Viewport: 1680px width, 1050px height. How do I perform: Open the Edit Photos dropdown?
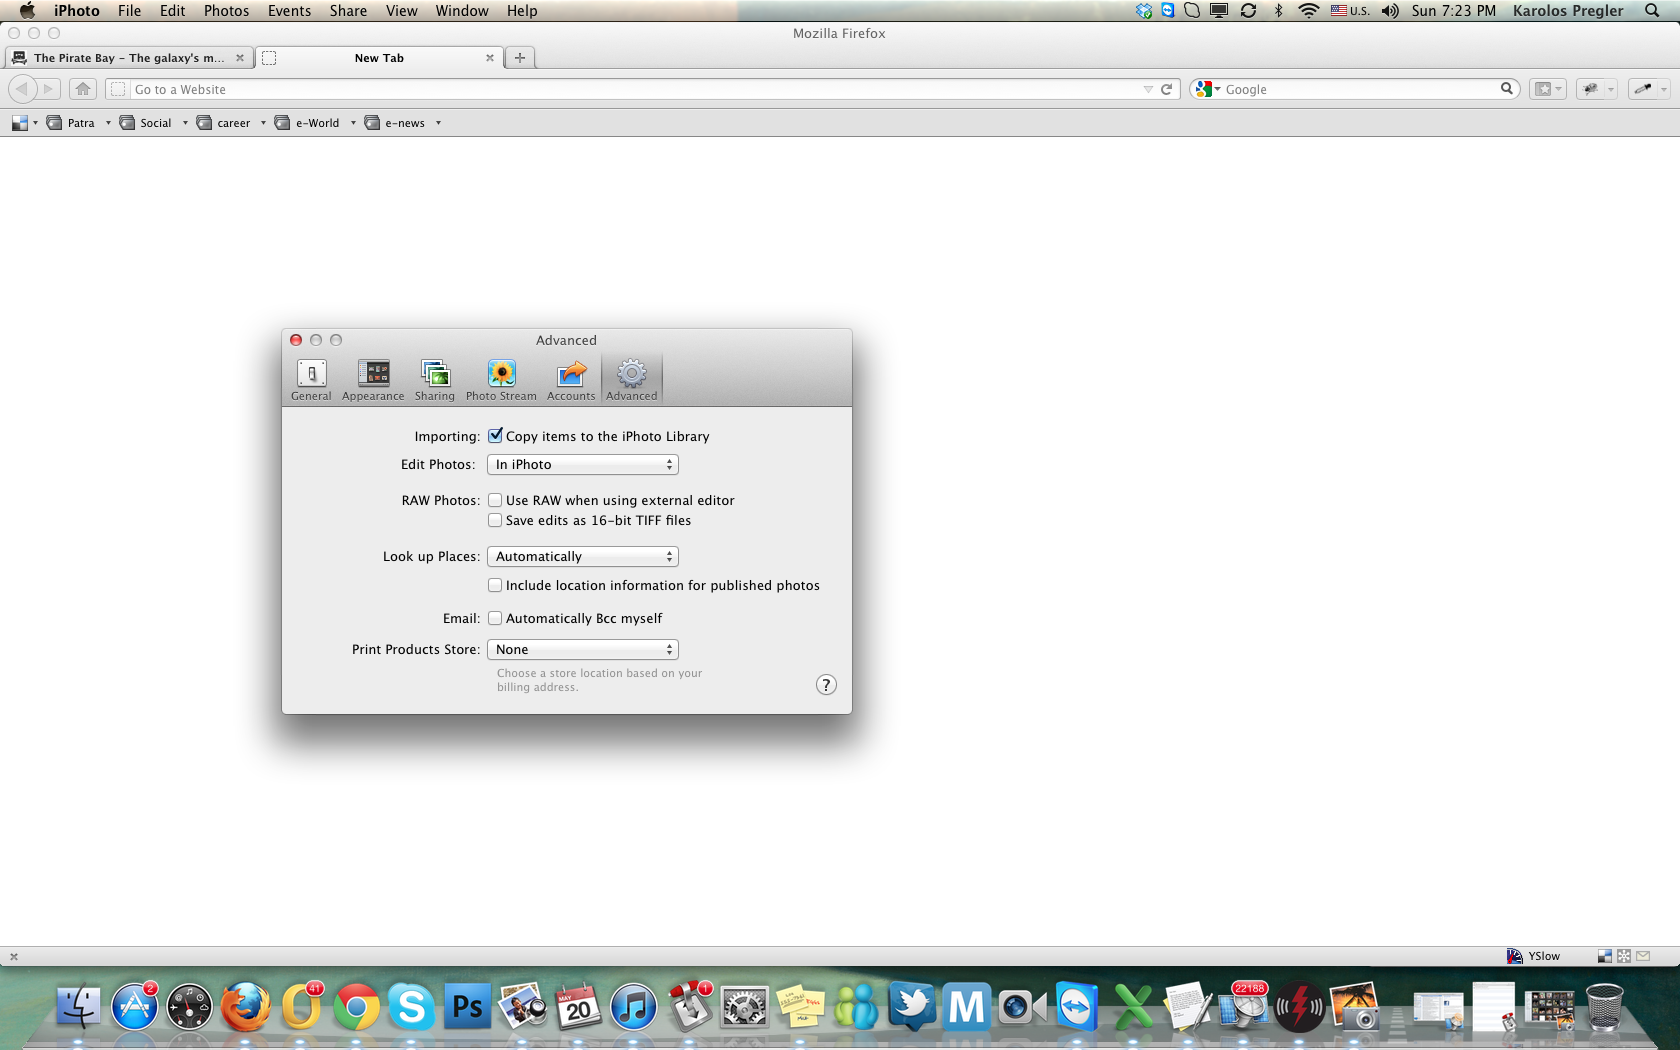583,465
